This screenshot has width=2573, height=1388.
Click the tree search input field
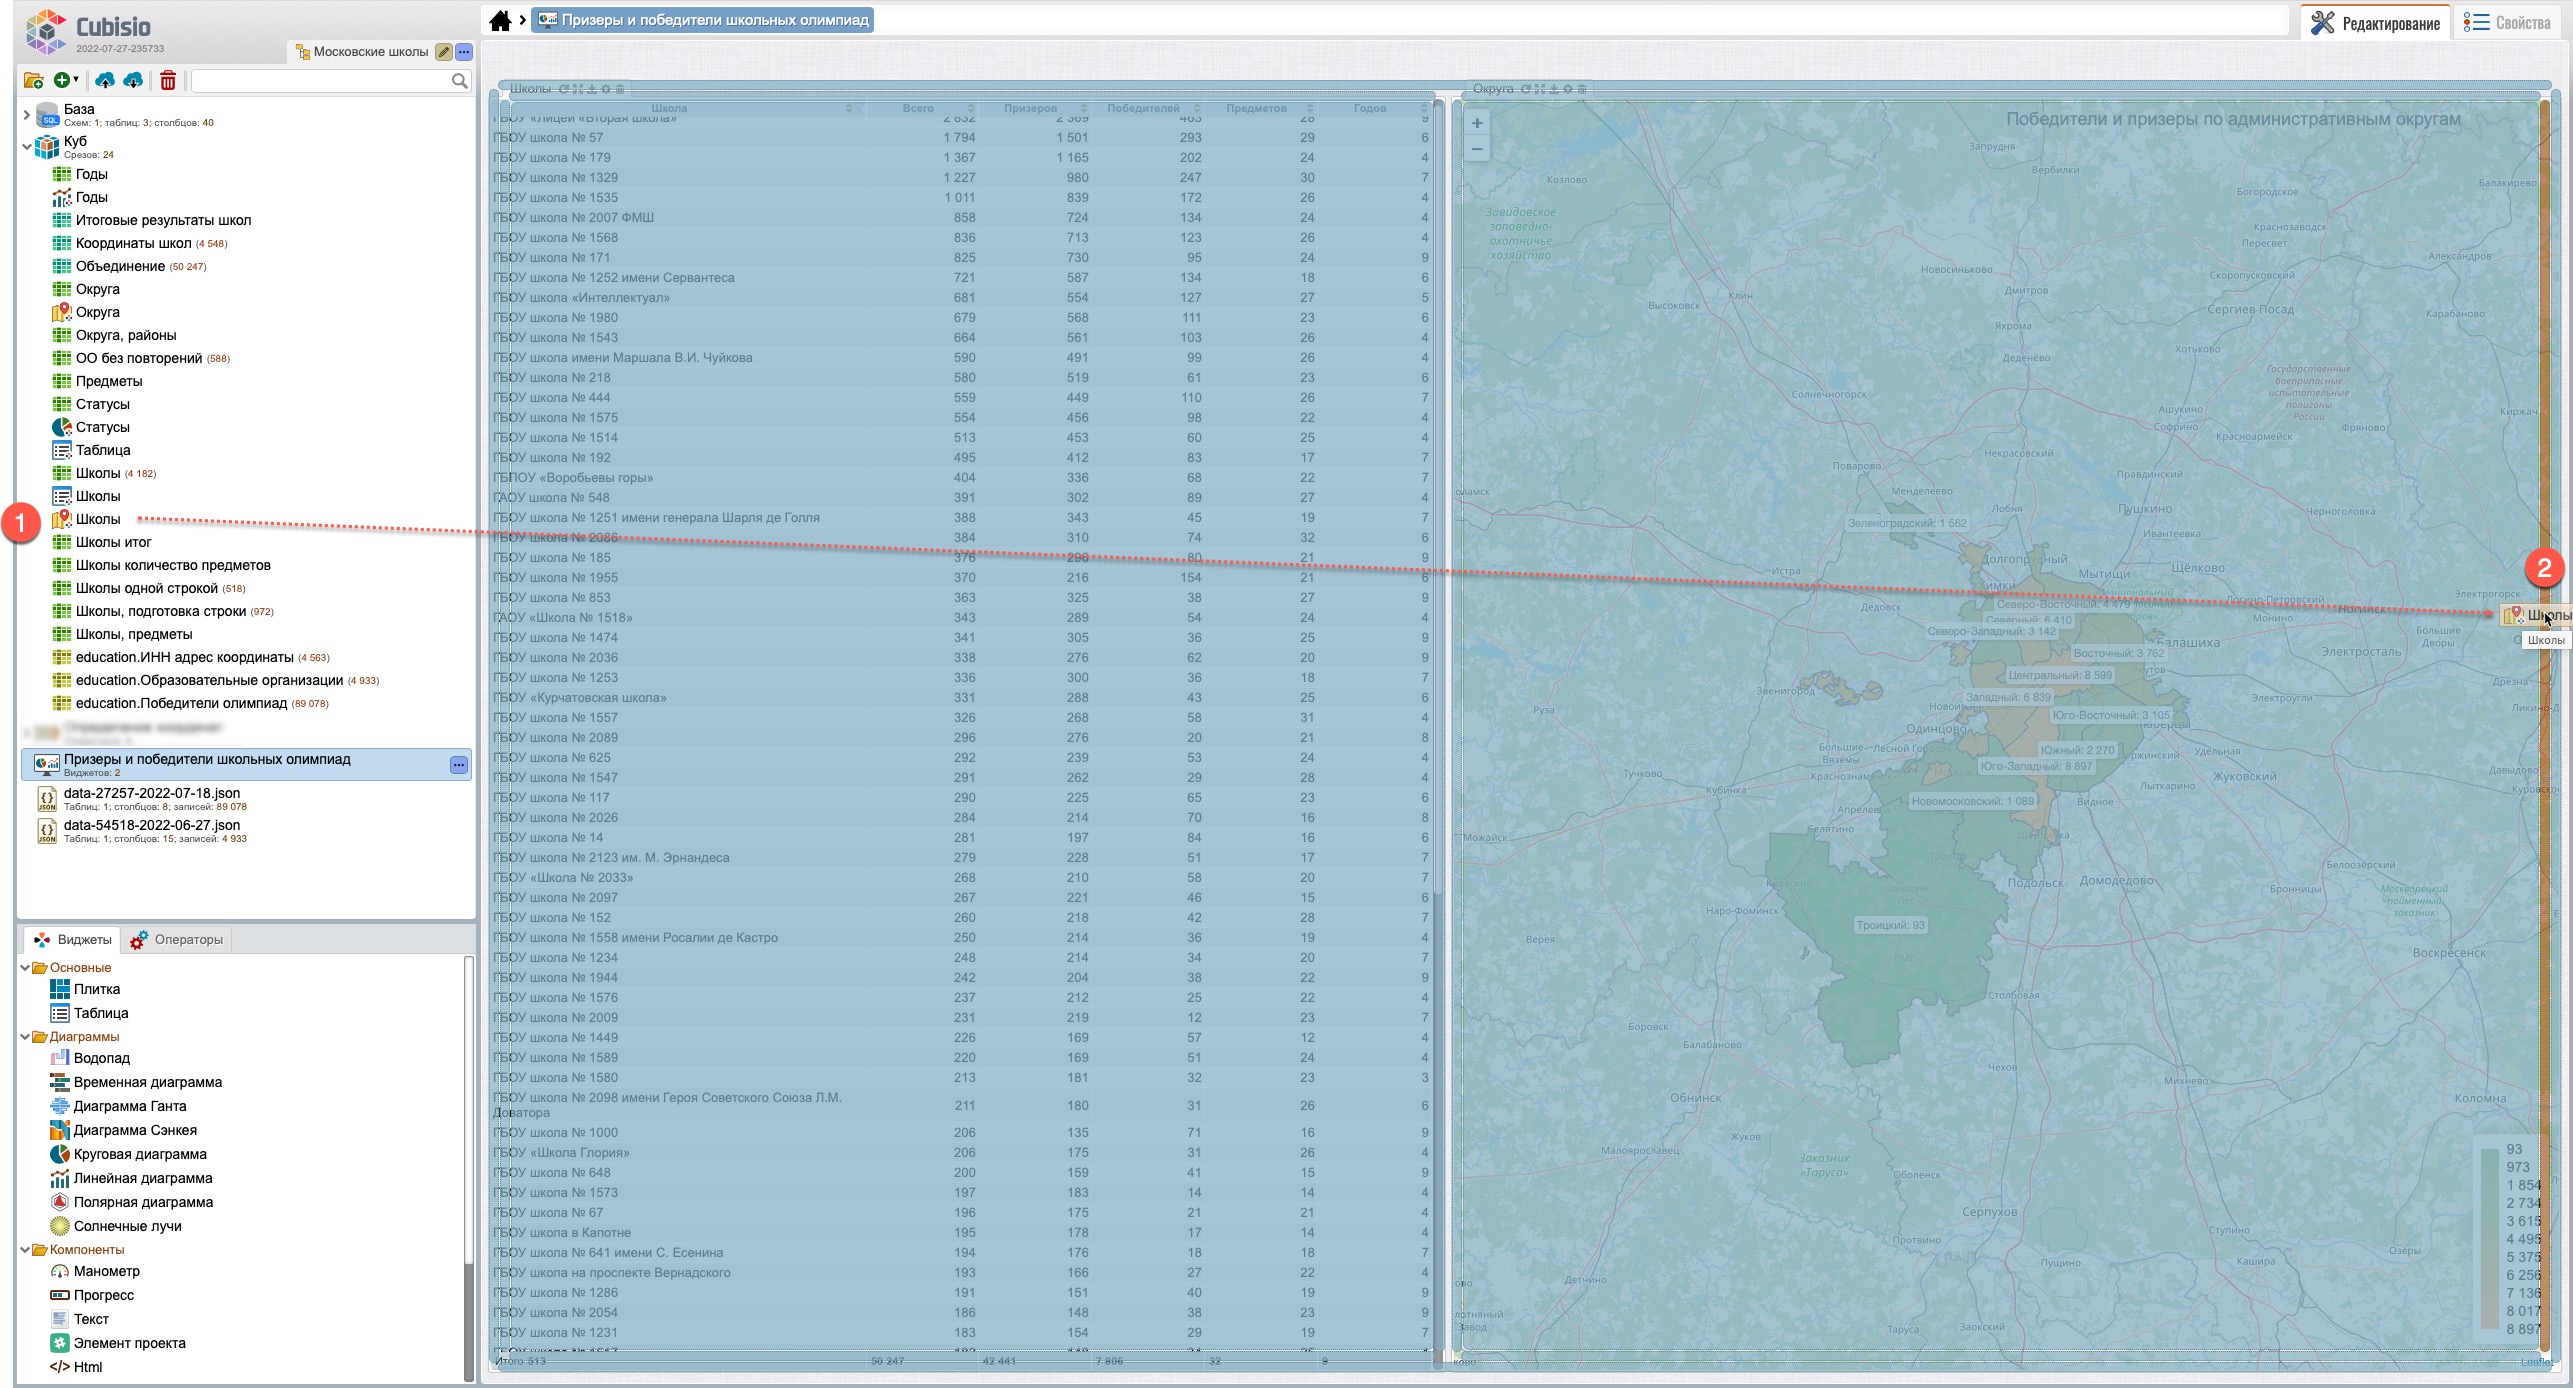click(x=320, y=81)
